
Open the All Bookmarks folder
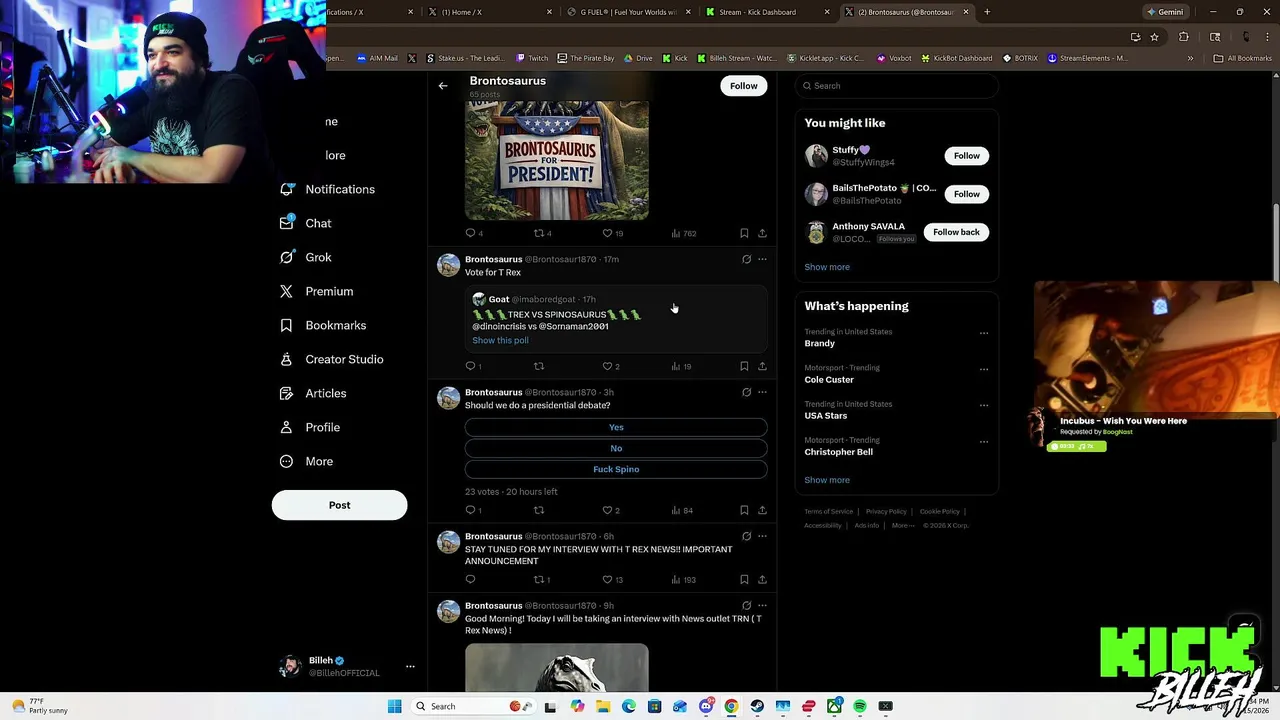1242,58
